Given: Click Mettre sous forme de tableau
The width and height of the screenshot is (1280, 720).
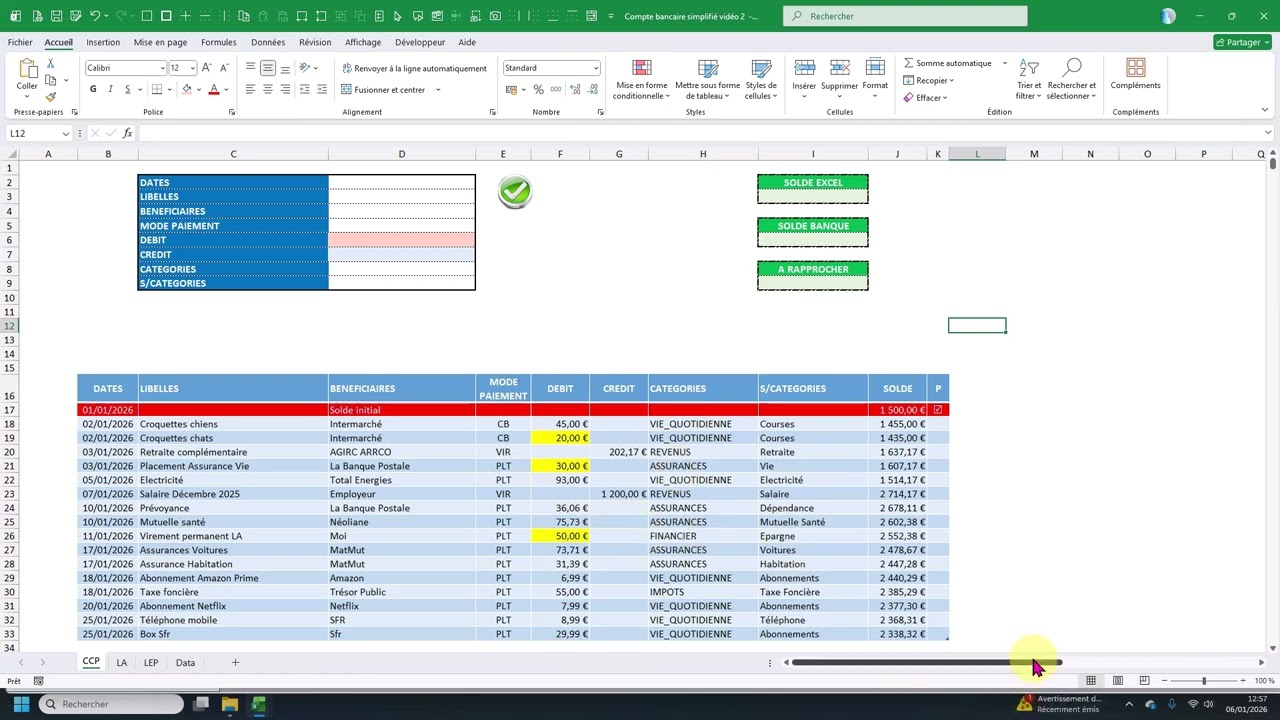Looking at the screenshot, I should (x=708, y=79).
